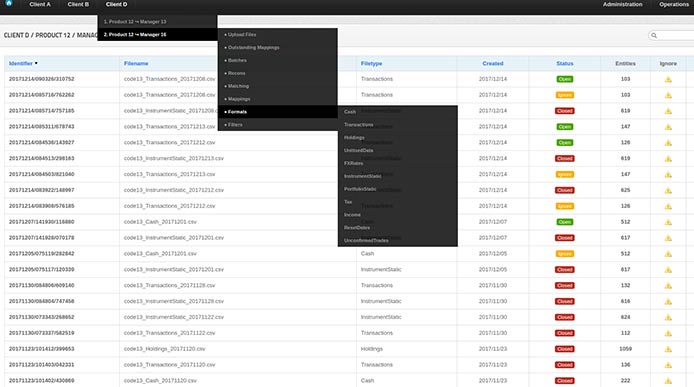Pick Tax format in the submenu

397,202
